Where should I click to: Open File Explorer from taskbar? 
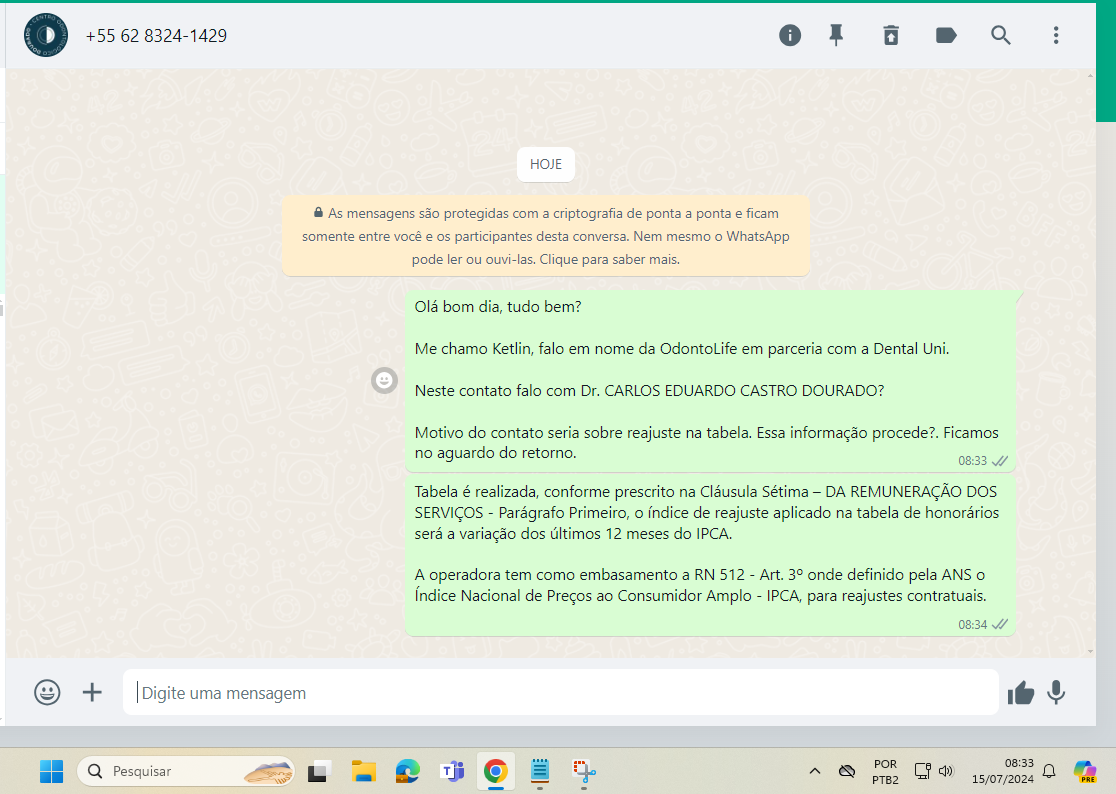click(364, 771)
